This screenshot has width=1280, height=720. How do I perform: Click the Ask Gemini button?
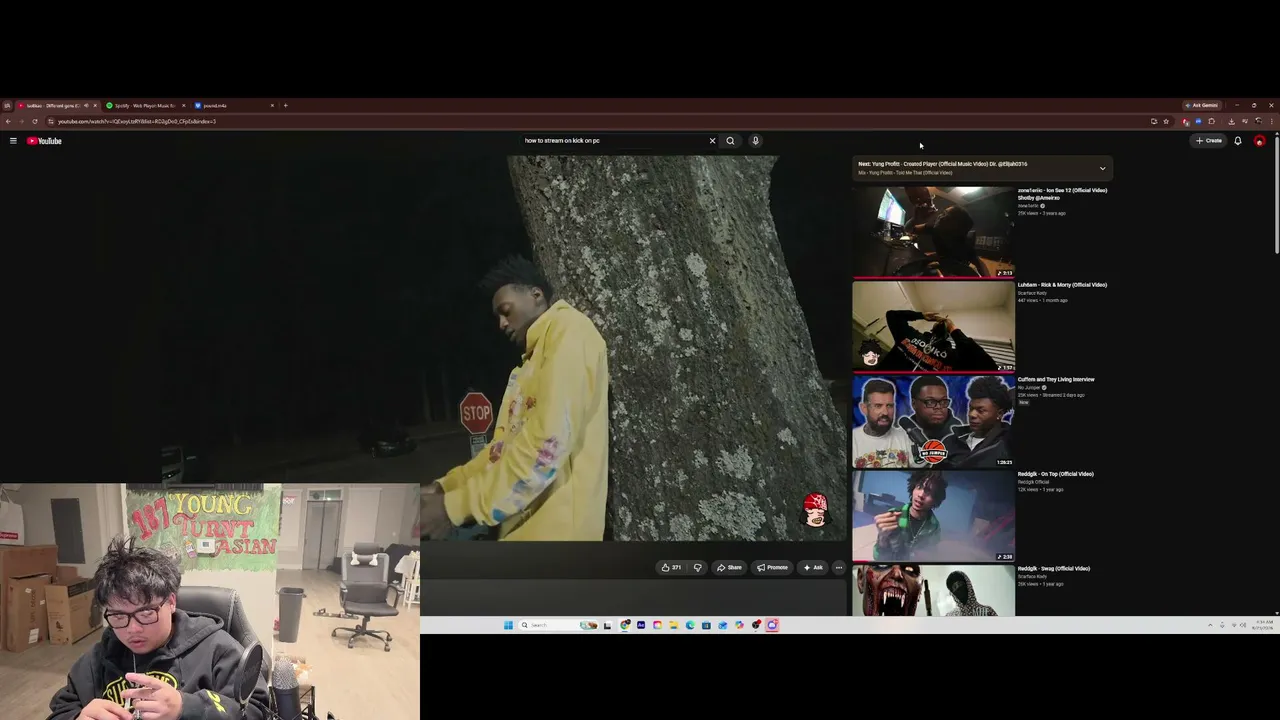tap(1202, 105)
